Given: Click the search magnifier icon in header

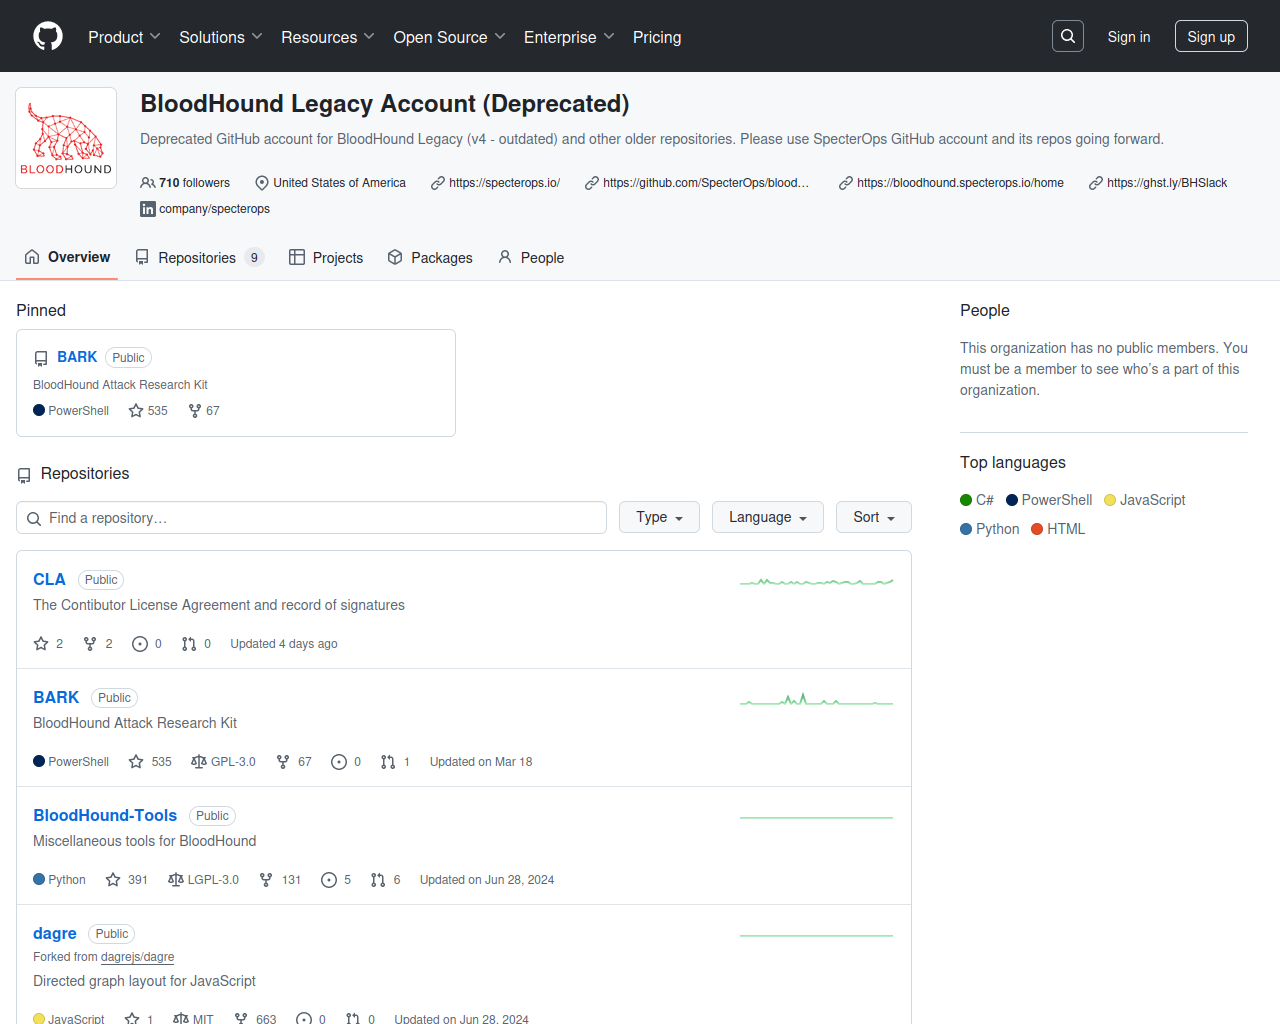Looking at the screenshot, I should (1068, 36).
